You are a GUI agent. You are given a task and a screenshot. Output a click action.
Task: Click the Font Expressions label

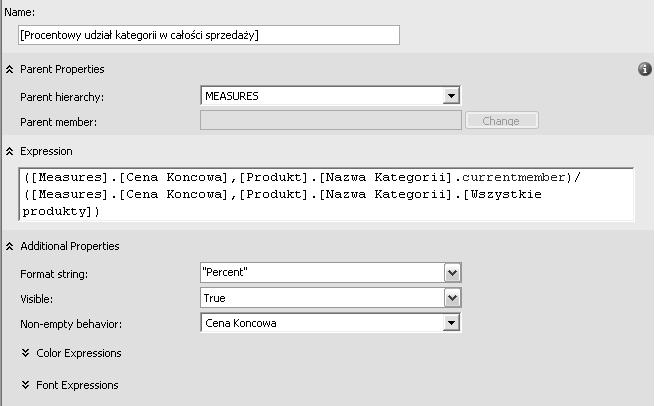[x=77, y=385]
